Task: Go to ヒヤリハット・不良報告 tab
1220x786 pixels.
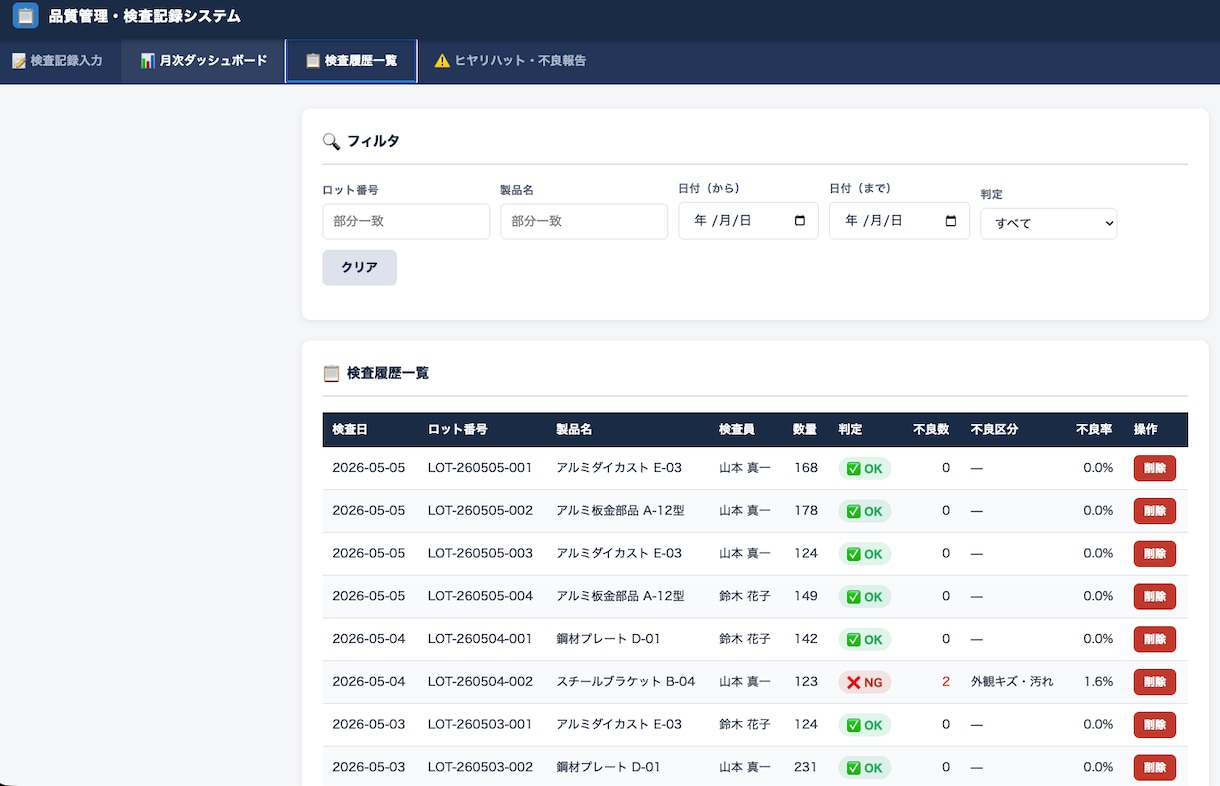Action: [x=510, y=61]
